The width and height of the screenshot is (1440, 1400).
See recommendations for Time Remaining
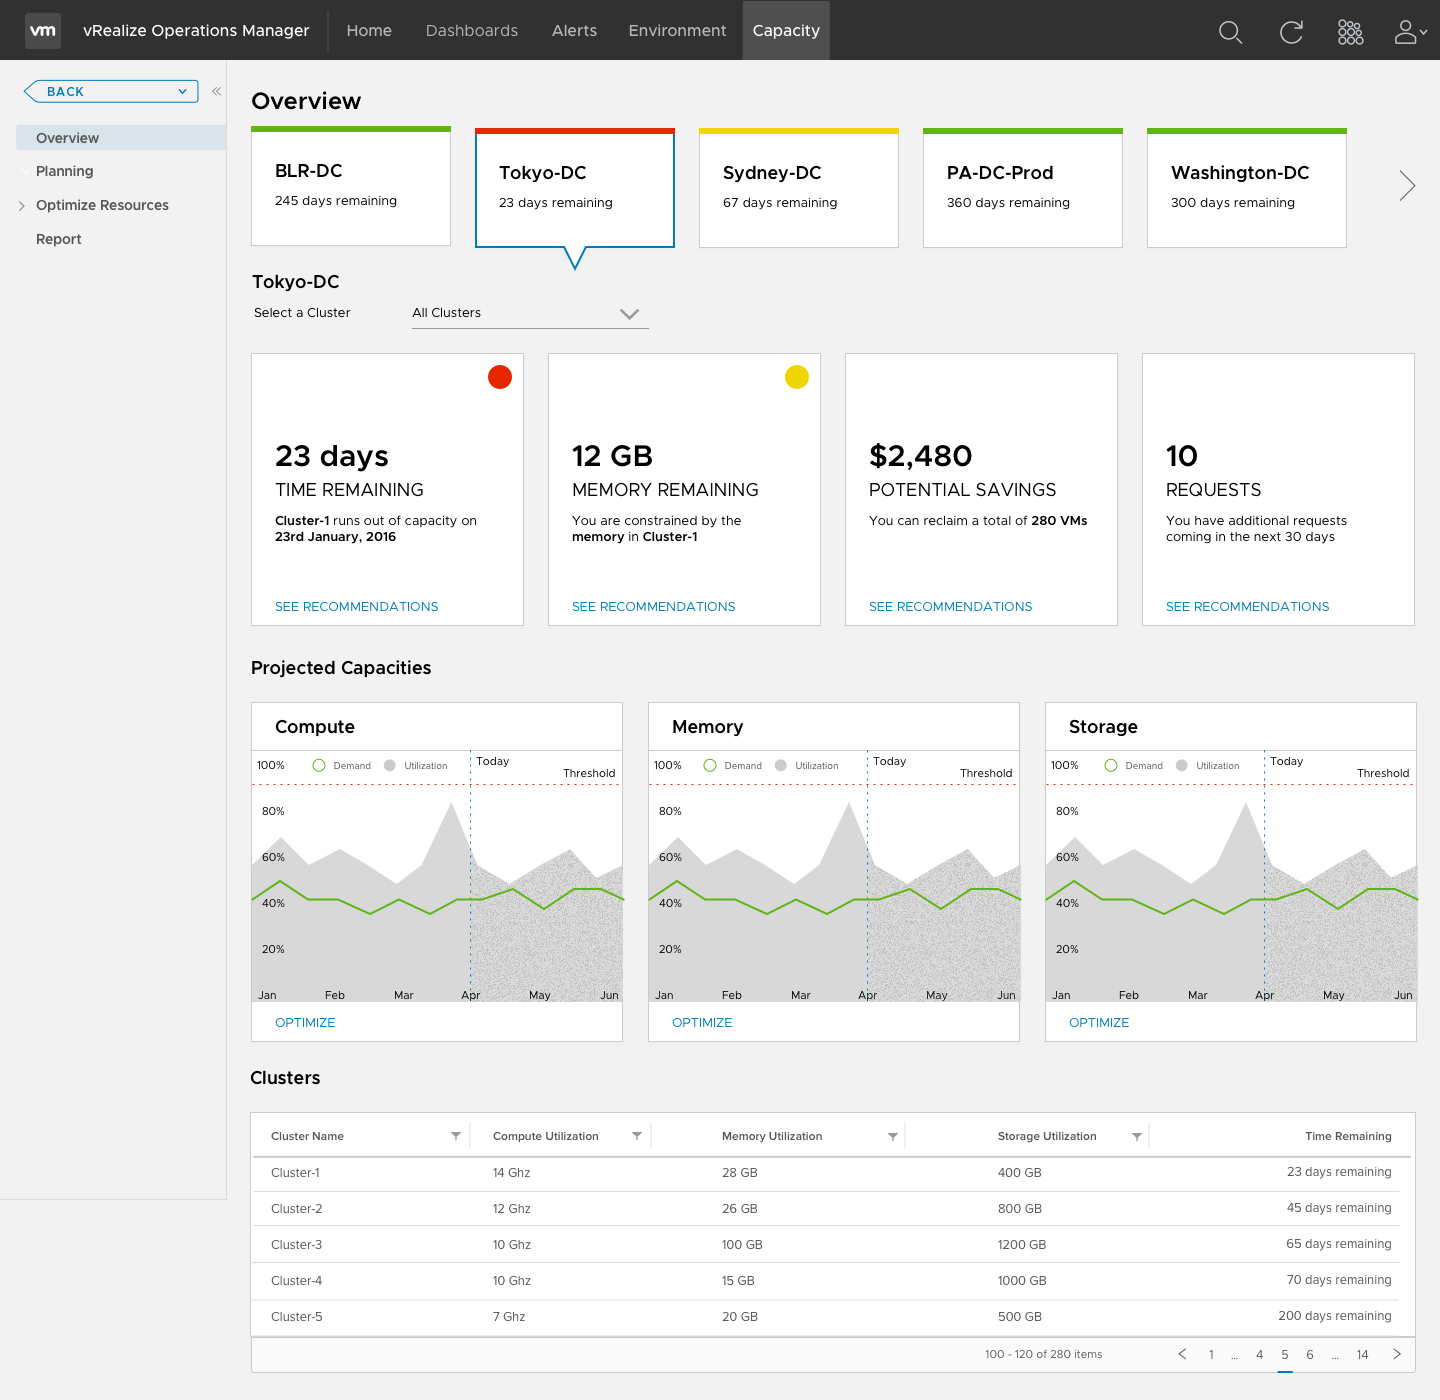tap(356, 607)
